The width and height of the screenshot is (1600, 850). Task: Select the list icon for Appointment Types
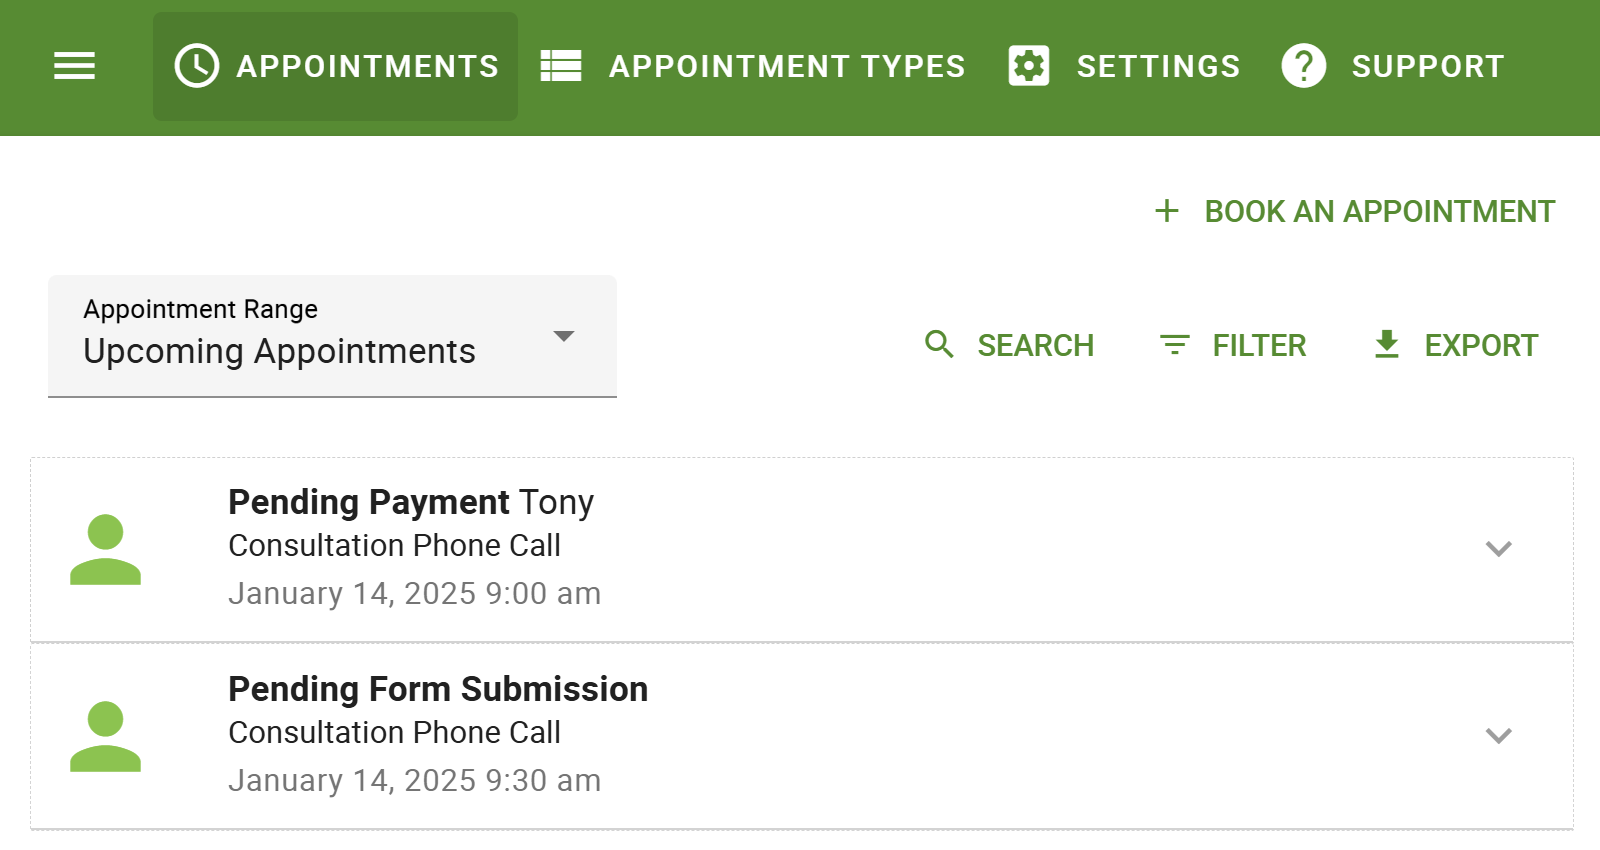(x=560, y=65)
